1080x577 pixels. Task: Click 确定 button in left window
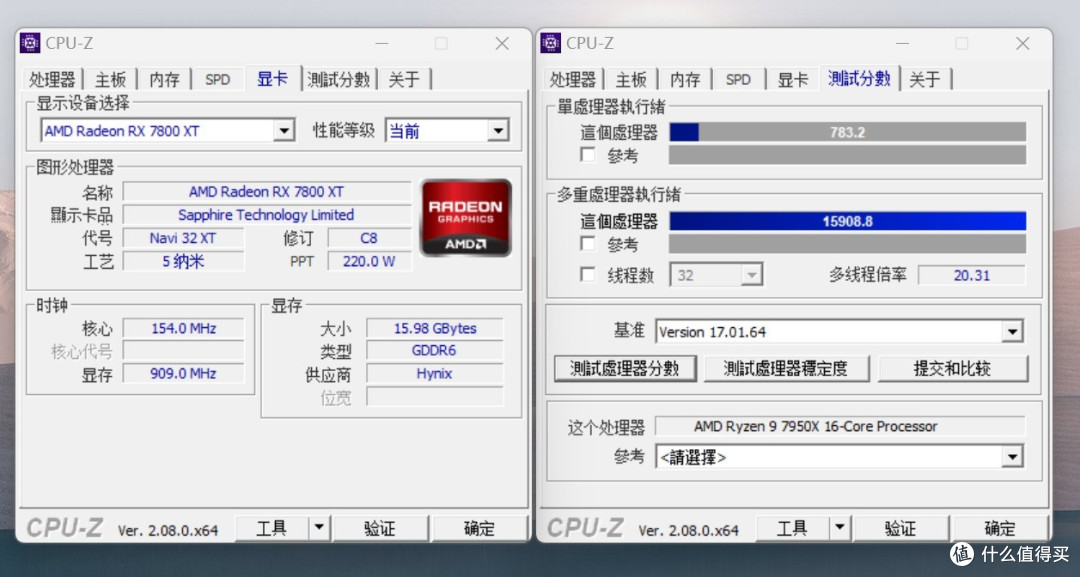point(479,528)
